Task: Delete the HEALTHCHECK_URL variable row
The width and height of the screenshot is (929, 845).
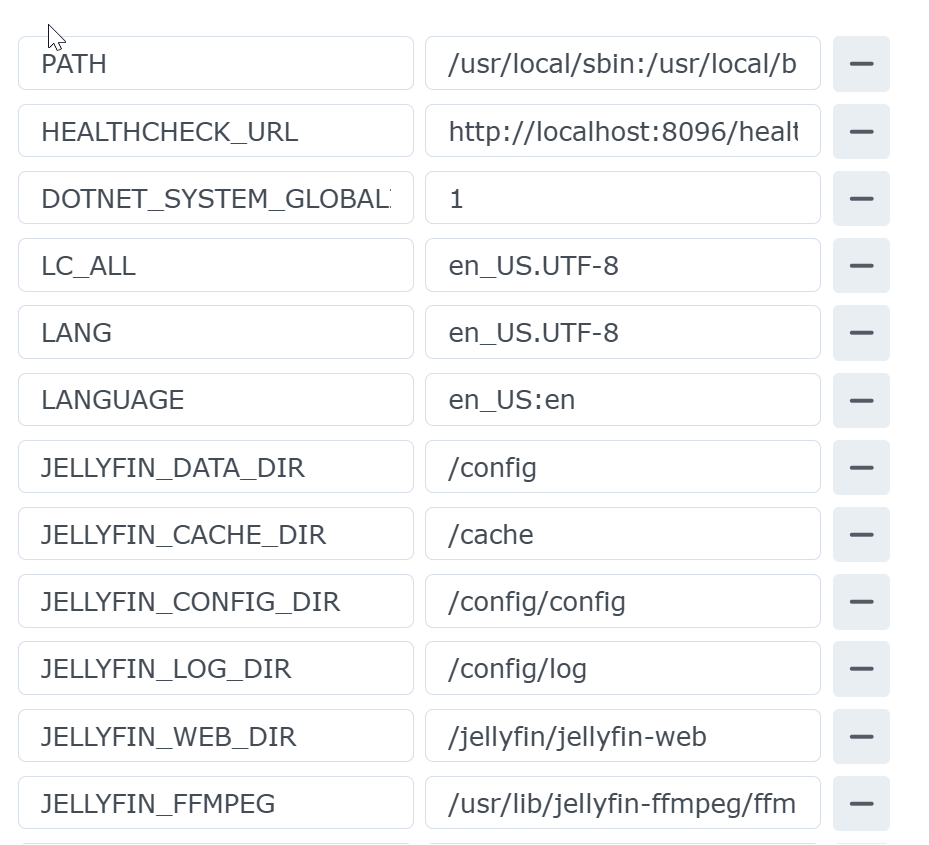Action: pyautogui.click(x=861, y=131)
